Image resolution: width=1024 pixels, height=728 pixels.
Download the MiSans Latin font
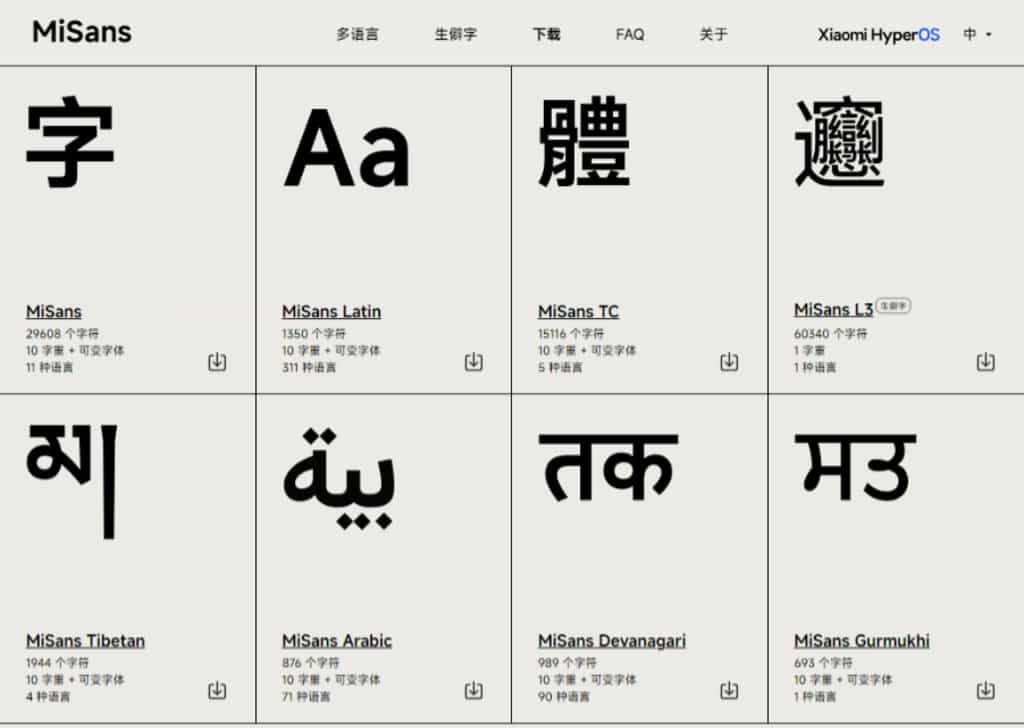coord(473,362)
